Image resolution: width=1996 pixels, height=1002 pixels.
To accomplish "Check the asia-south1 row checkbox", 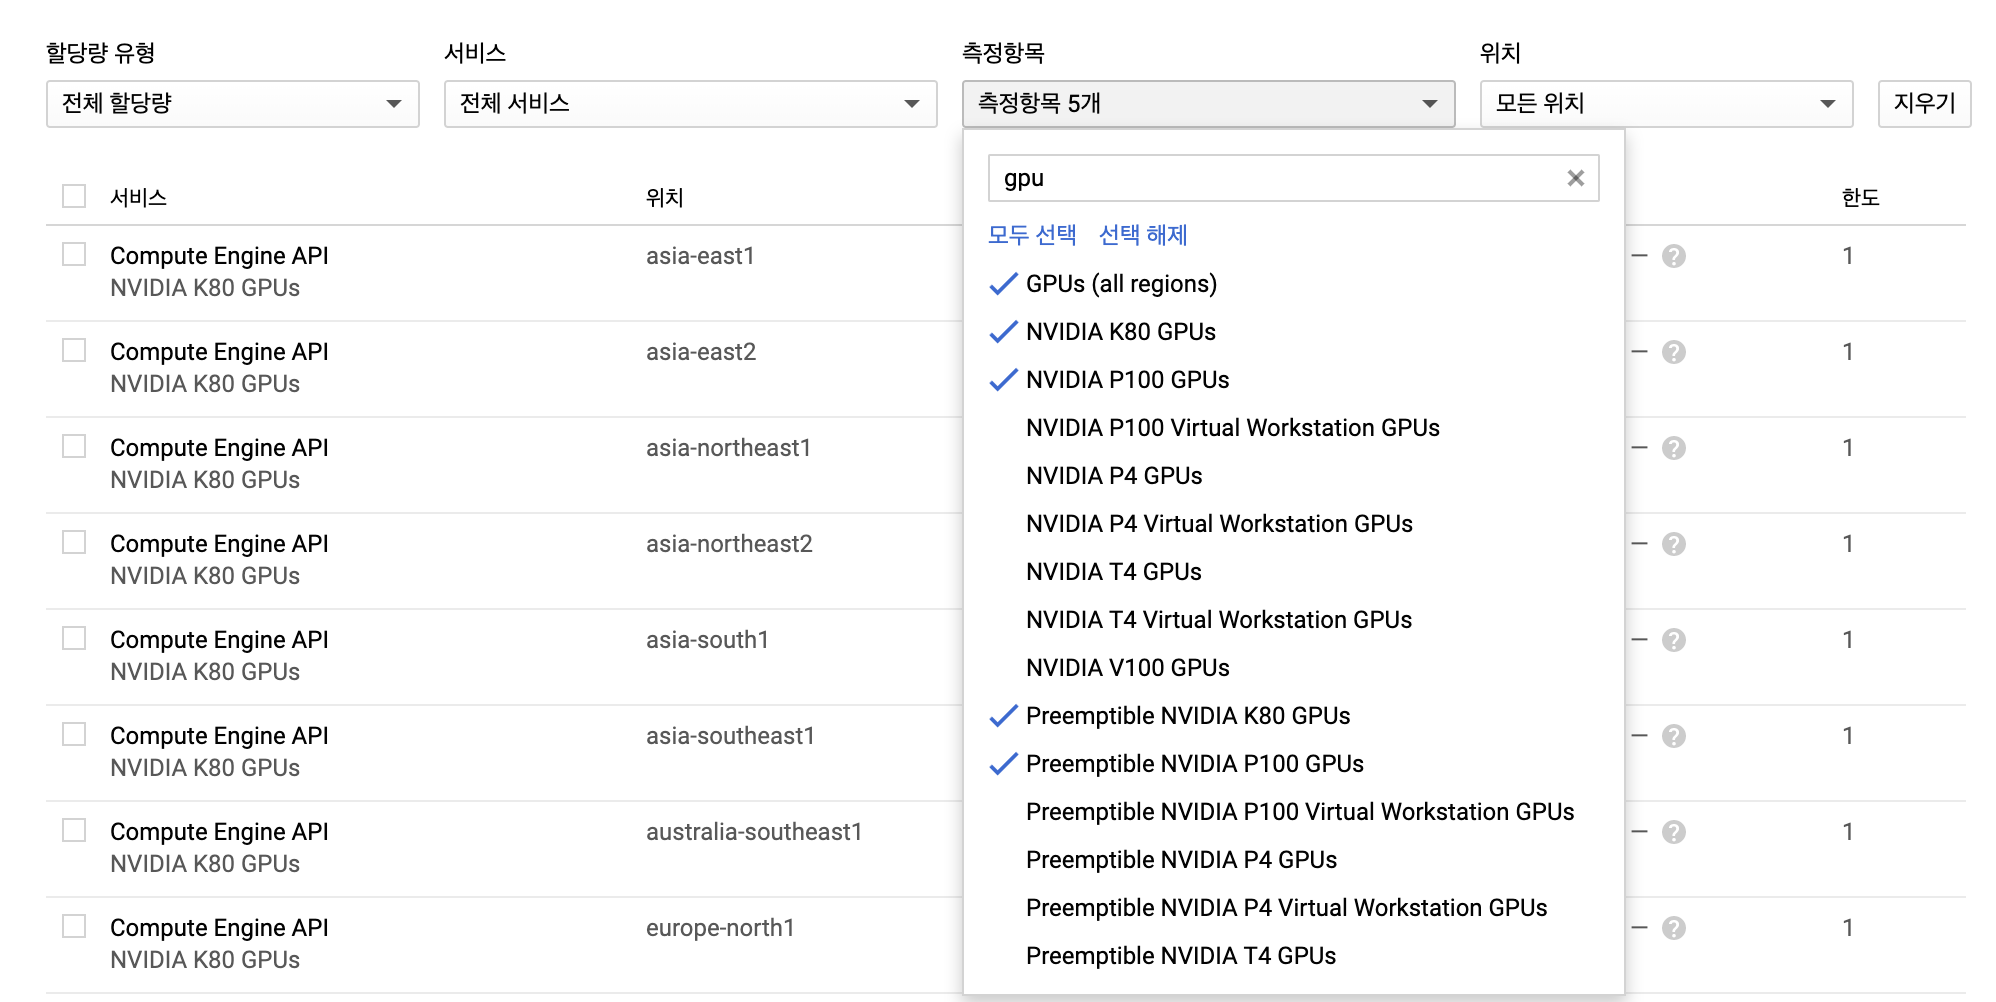I will (74, 638).
